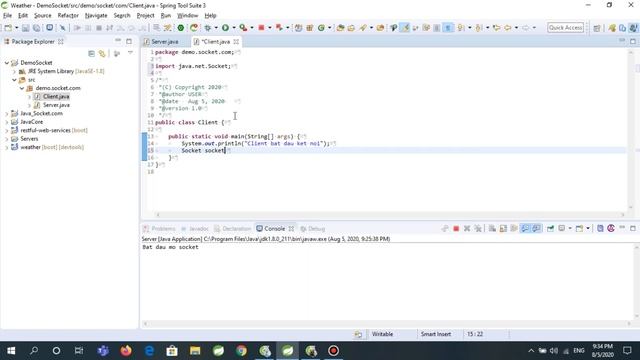640x360 pixels.
Task: Expand the Java_Socket.com project
Action: [7, 113]
